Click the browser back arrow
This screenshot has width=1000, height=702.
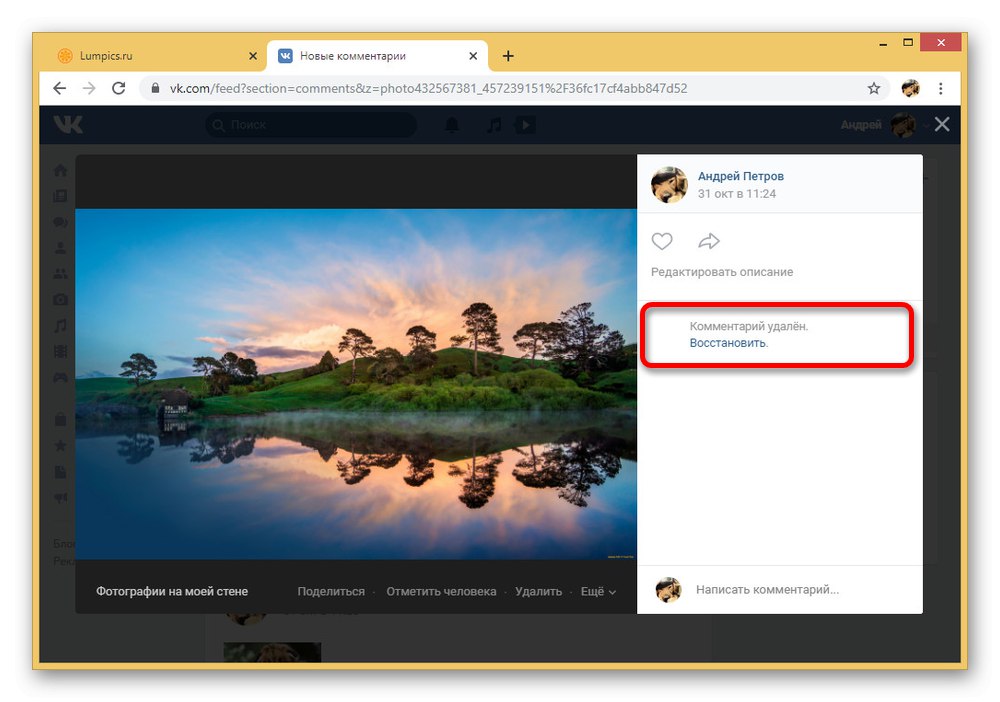tap(59, 88)
